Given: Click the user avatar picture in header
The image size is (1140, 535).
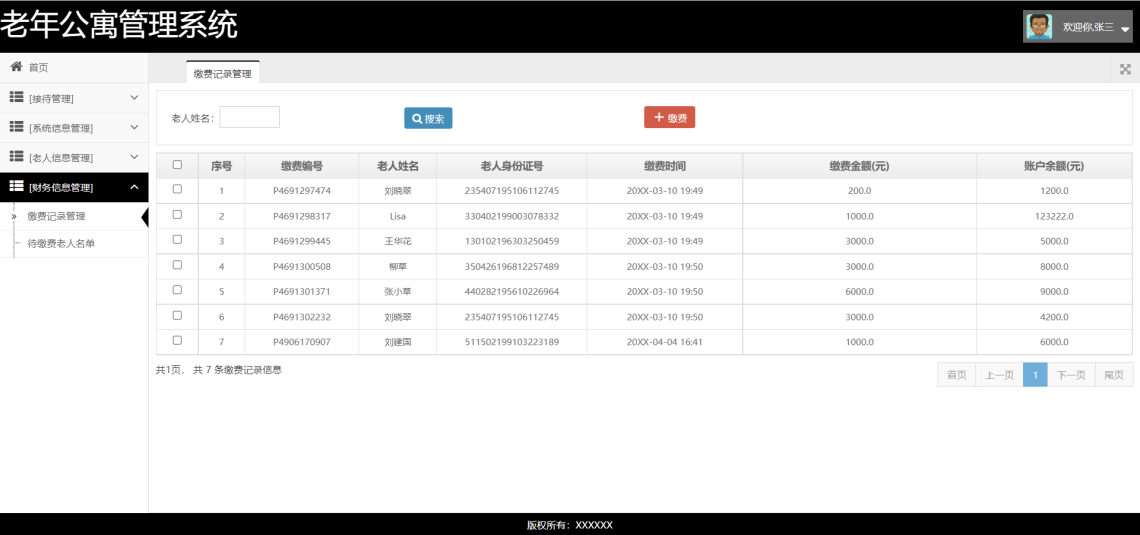Looking at the screenshot, I should click(1039, 27).
